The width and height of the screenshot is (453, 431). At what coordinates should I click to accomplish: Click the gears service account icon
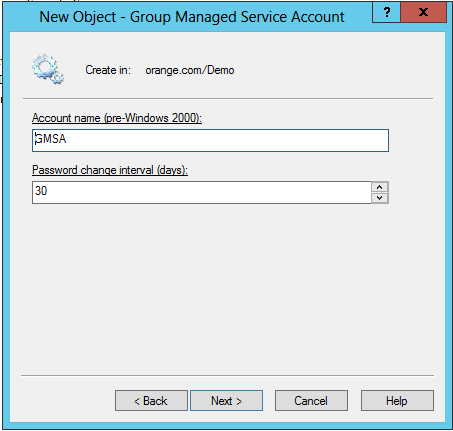(x=48, y=69)
